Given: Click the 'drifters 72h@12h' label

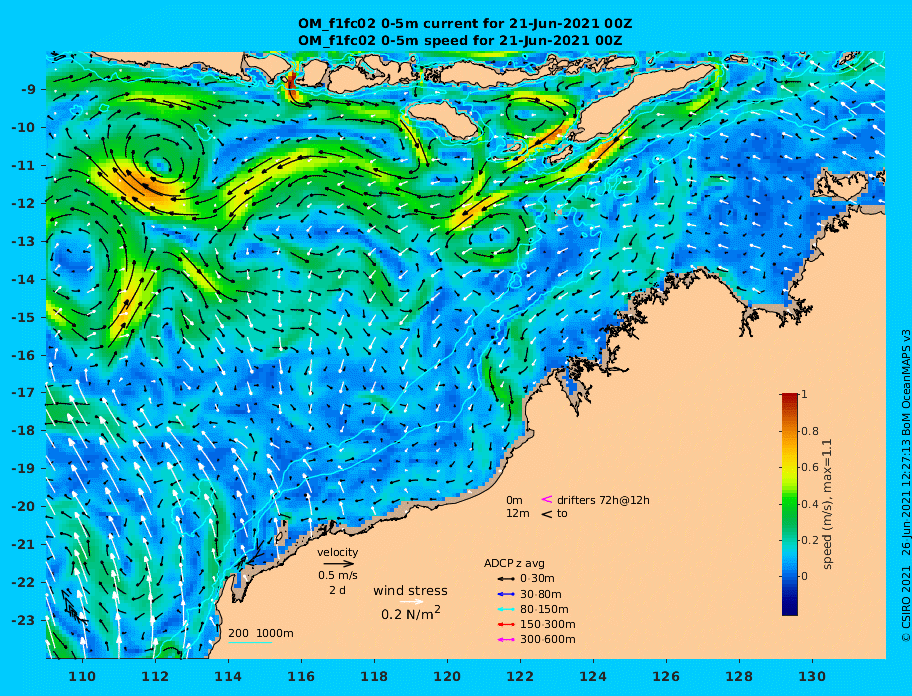Looking at the screenshot, I should pos(603,500).
